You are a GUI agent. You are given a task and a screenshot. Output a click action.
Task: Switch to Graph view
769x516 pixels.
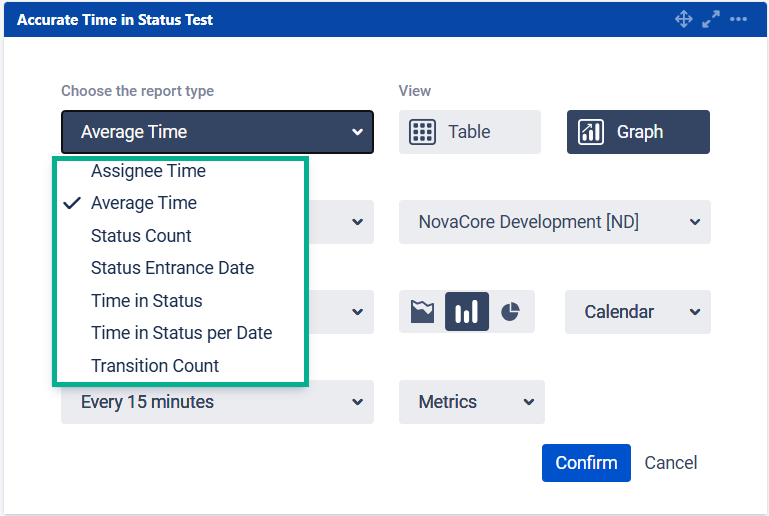(638, 132)
